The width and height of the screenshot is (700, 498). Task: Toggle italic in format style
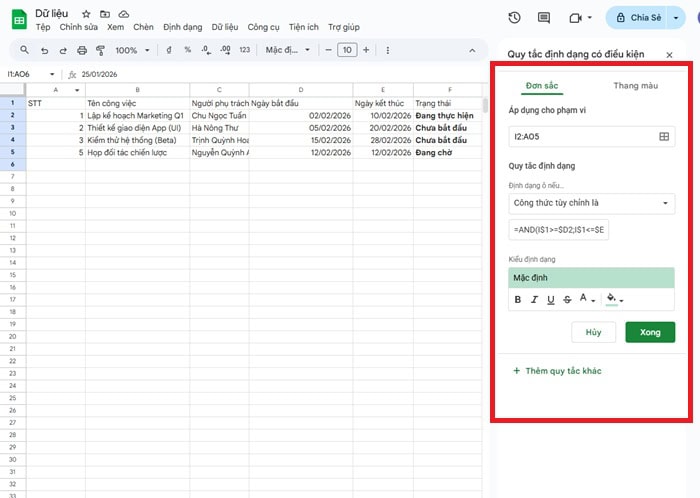point(535,299)
